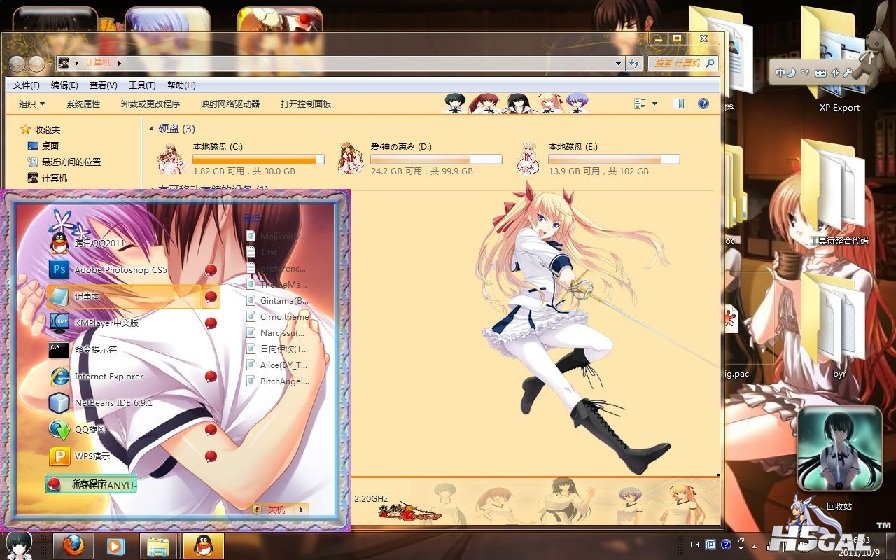Screen dimensions: 896x560
Task: Open recent file starting with Alice
Action: click(278, 365)
